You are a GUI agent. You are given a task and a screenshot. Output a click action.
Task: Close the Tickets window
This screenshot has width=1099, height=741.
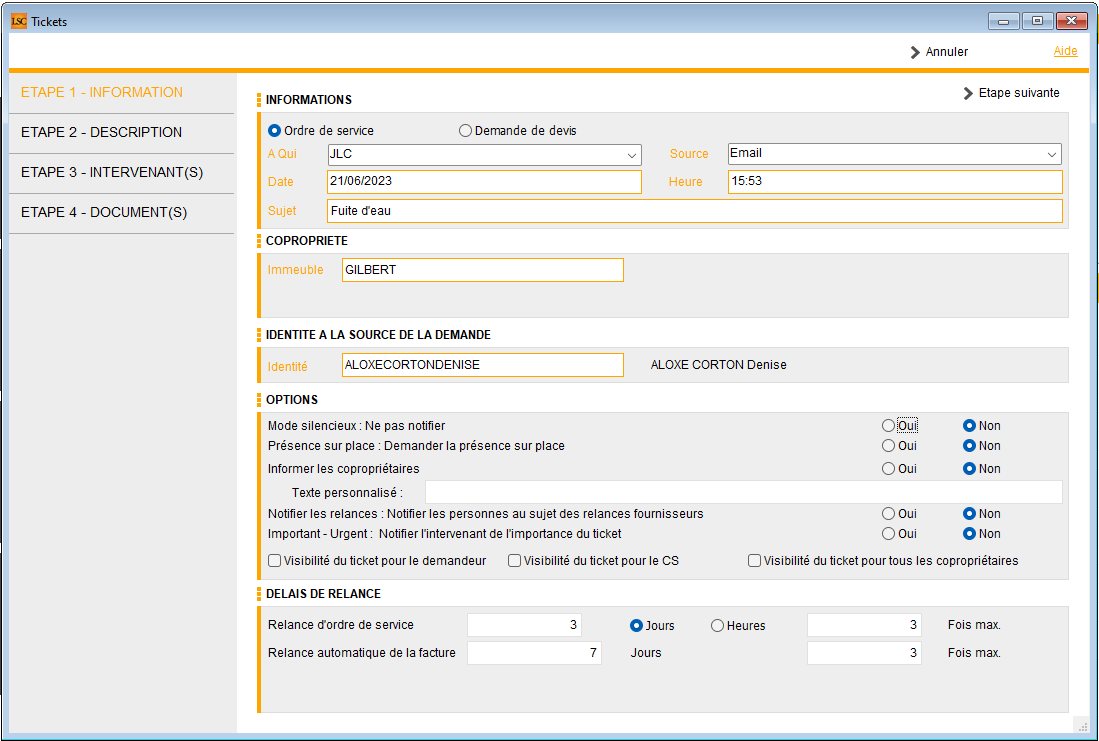(x=1071, y=21)
